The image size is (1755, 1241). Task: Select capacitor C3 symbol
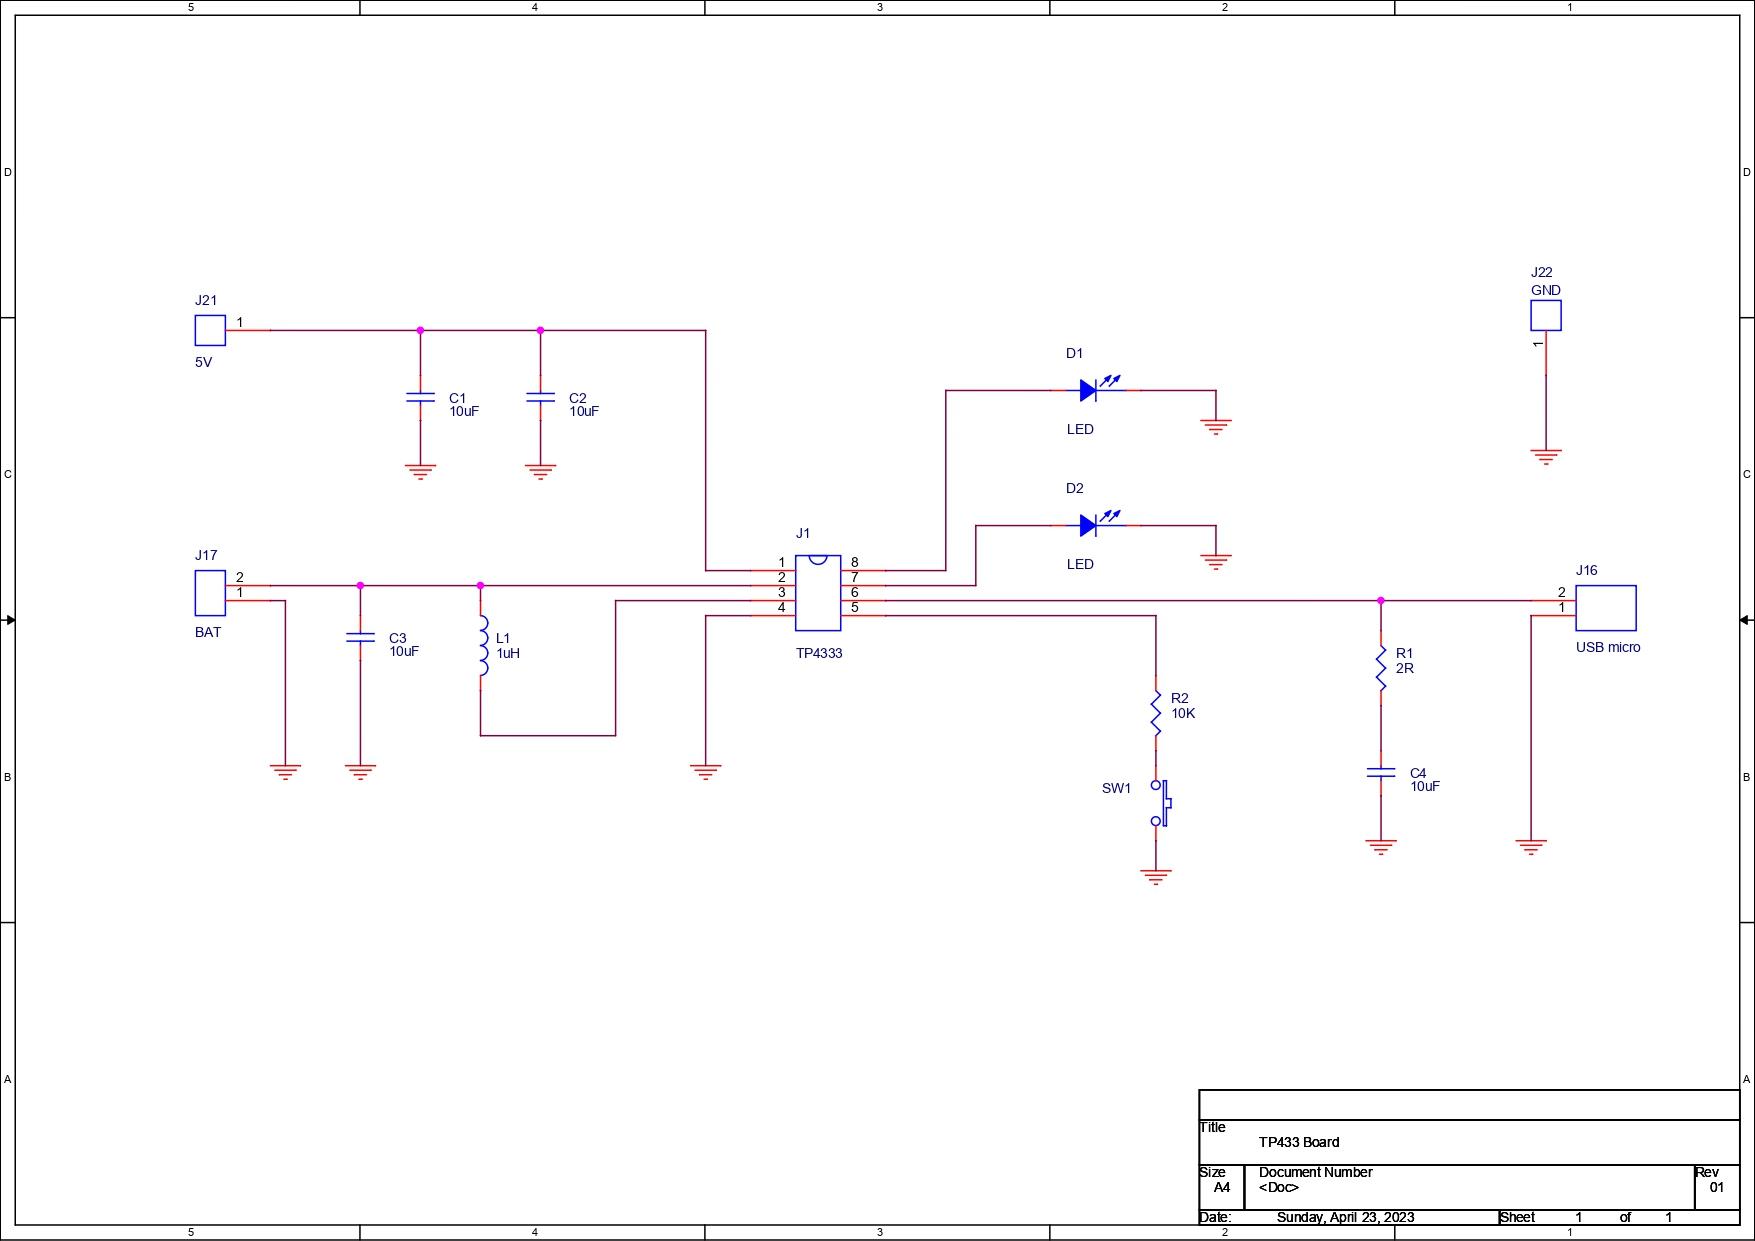tap(360, 637)
